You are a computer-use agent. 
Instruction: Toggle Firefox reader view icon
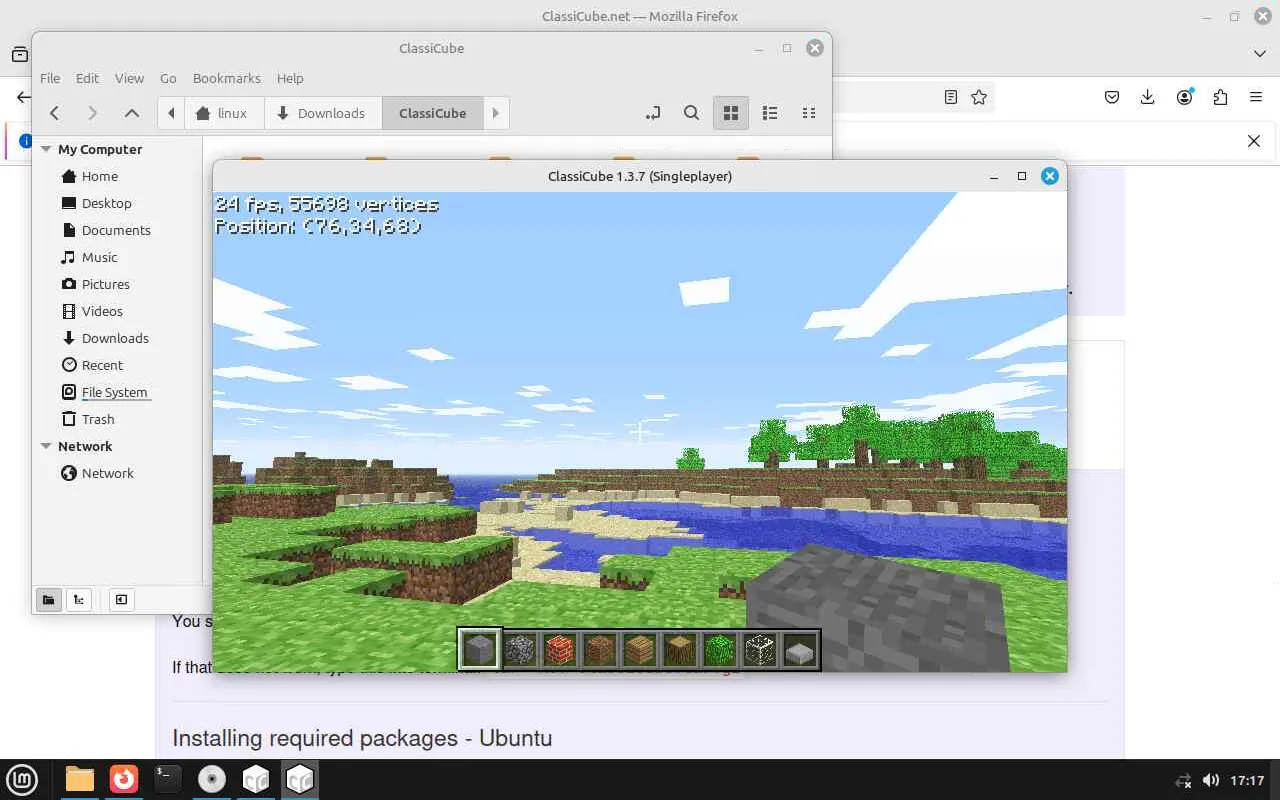click(x=951, y=97)
